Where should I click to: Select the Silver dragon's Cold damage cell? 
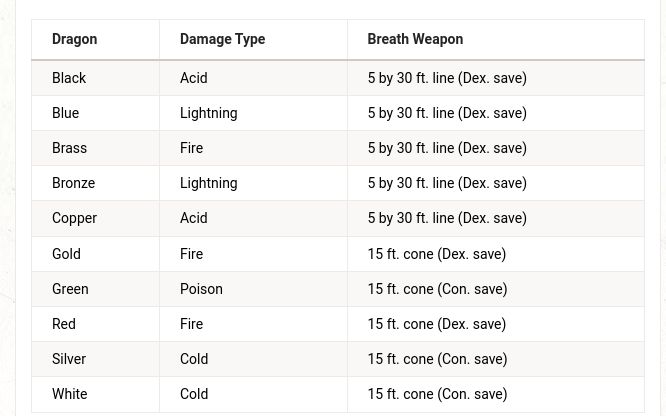click(194, 359)
